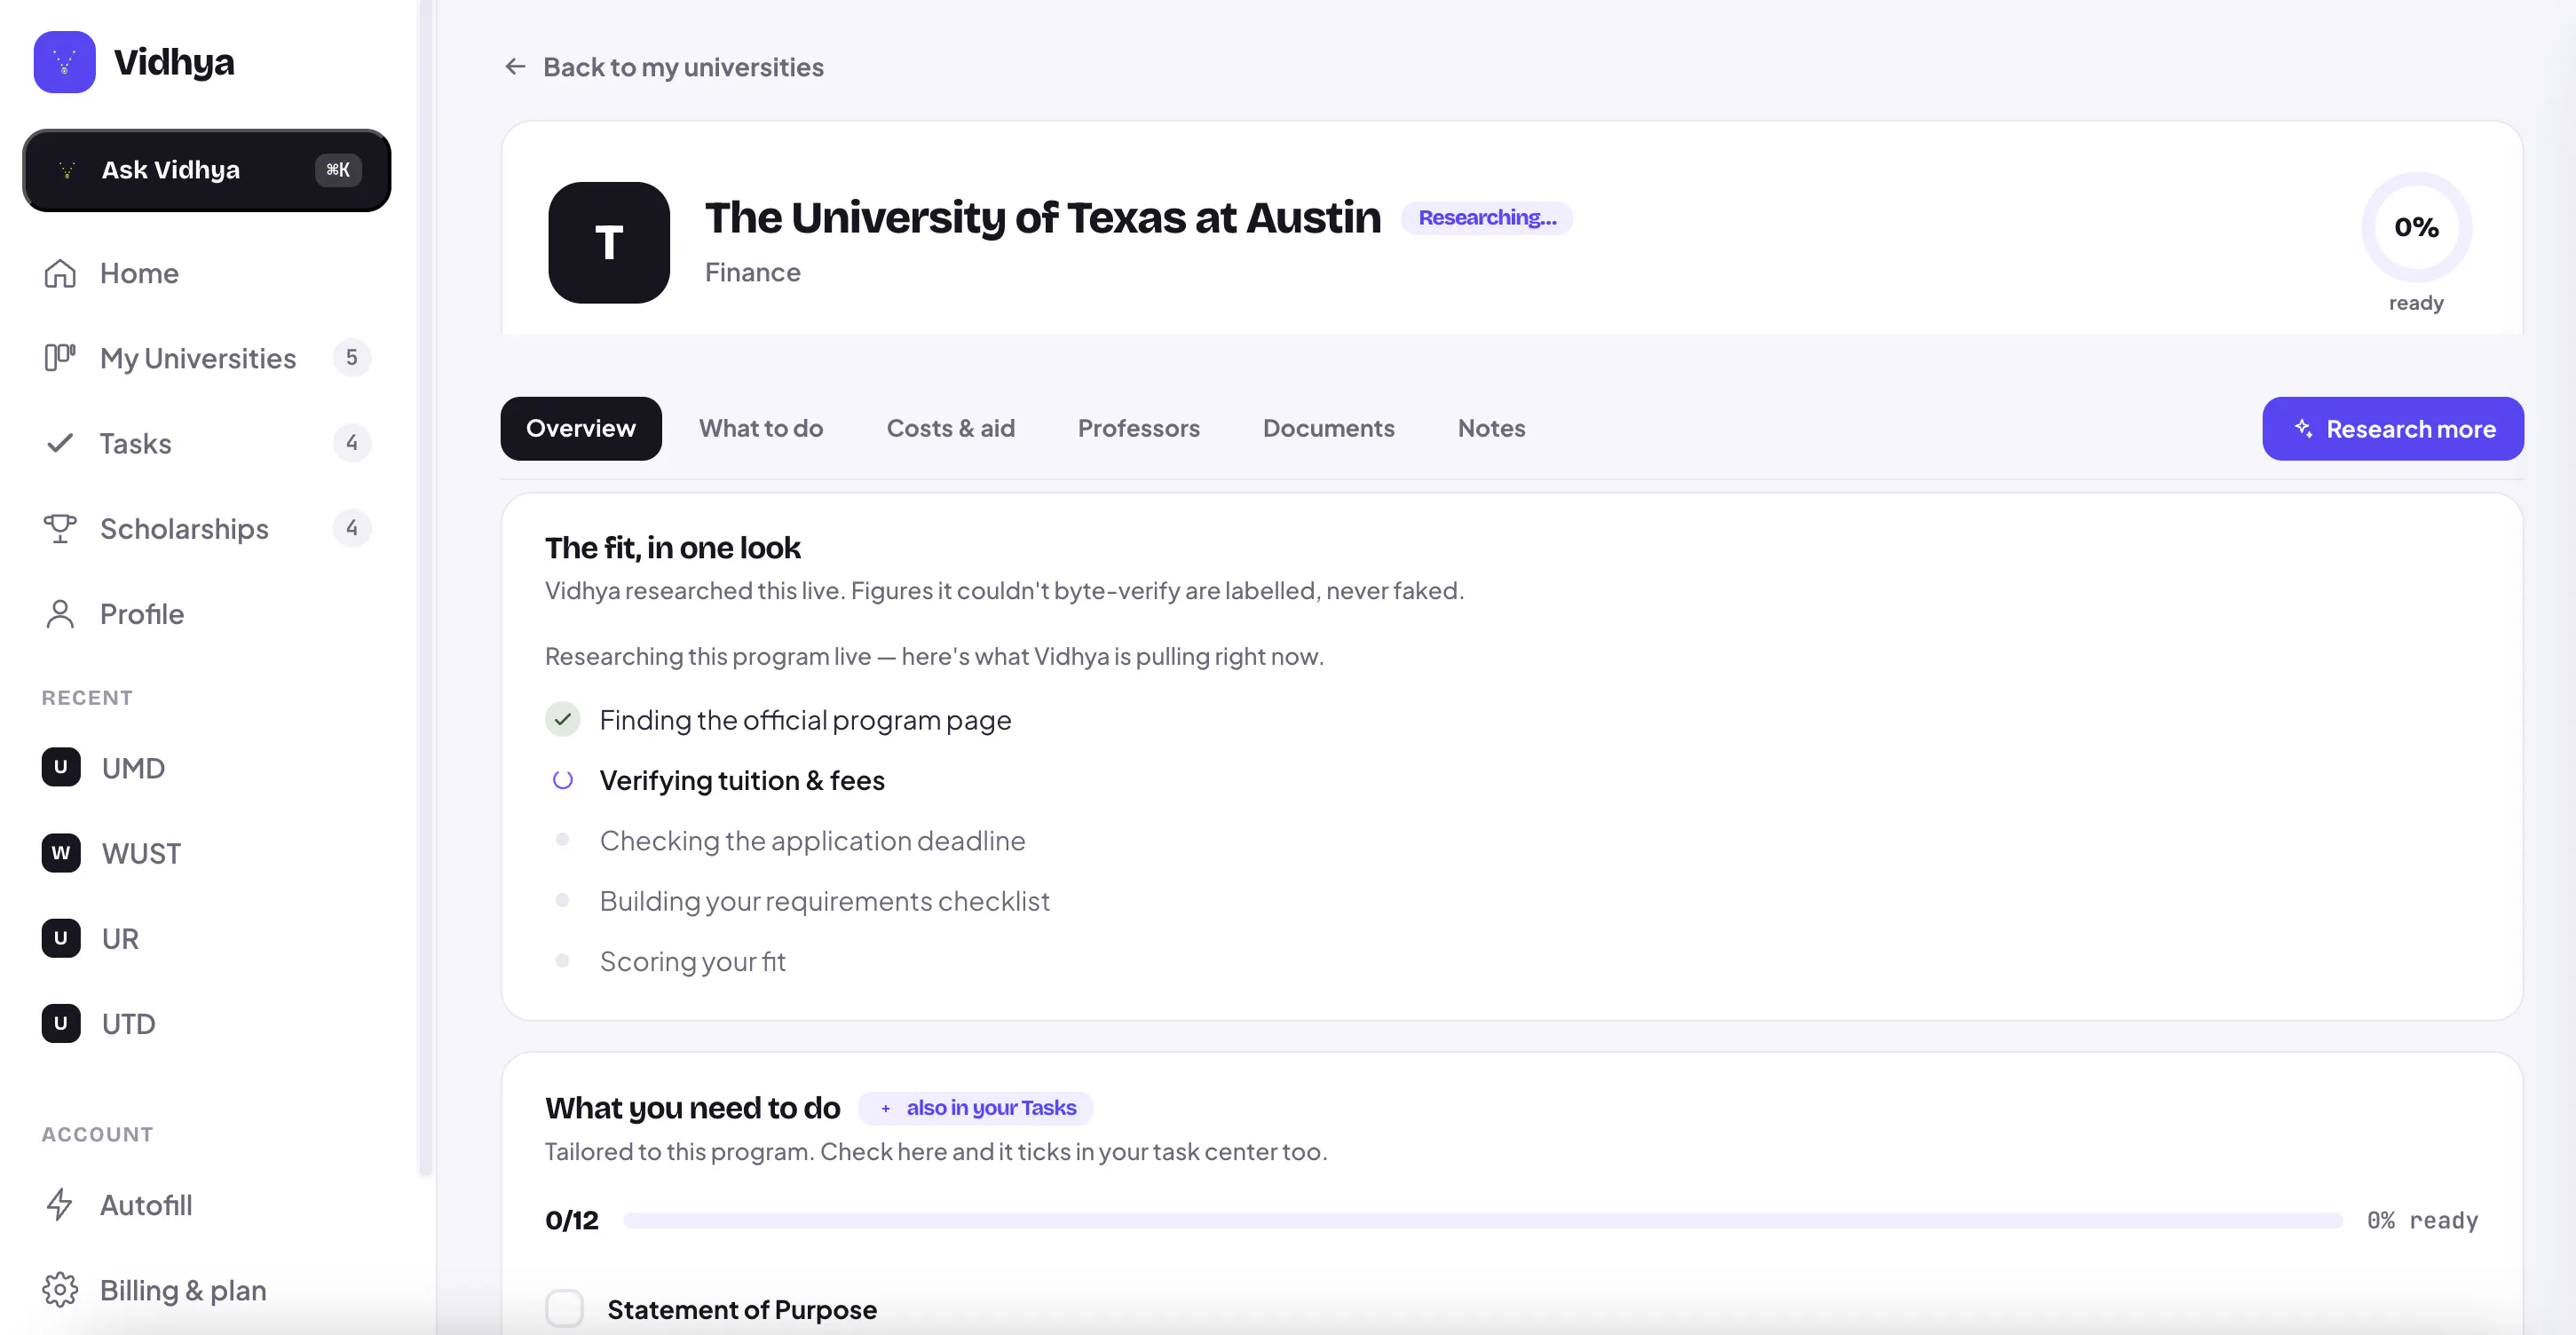Open the Documents tab
The height and width of the screenshot is (1335, 2576).
(x=1329, y=429)
